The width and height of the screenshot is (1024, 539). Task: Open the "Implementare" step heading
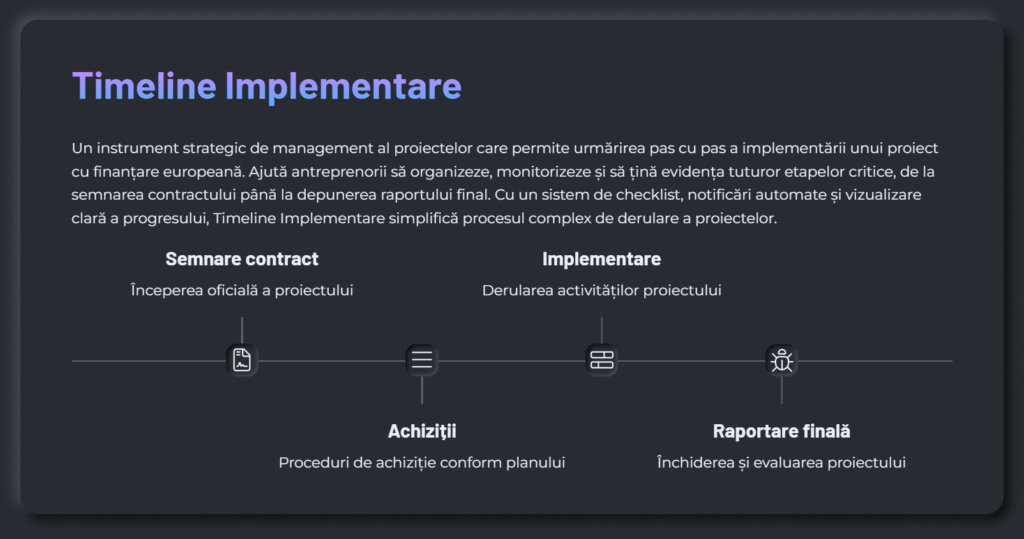coord(601,259)
